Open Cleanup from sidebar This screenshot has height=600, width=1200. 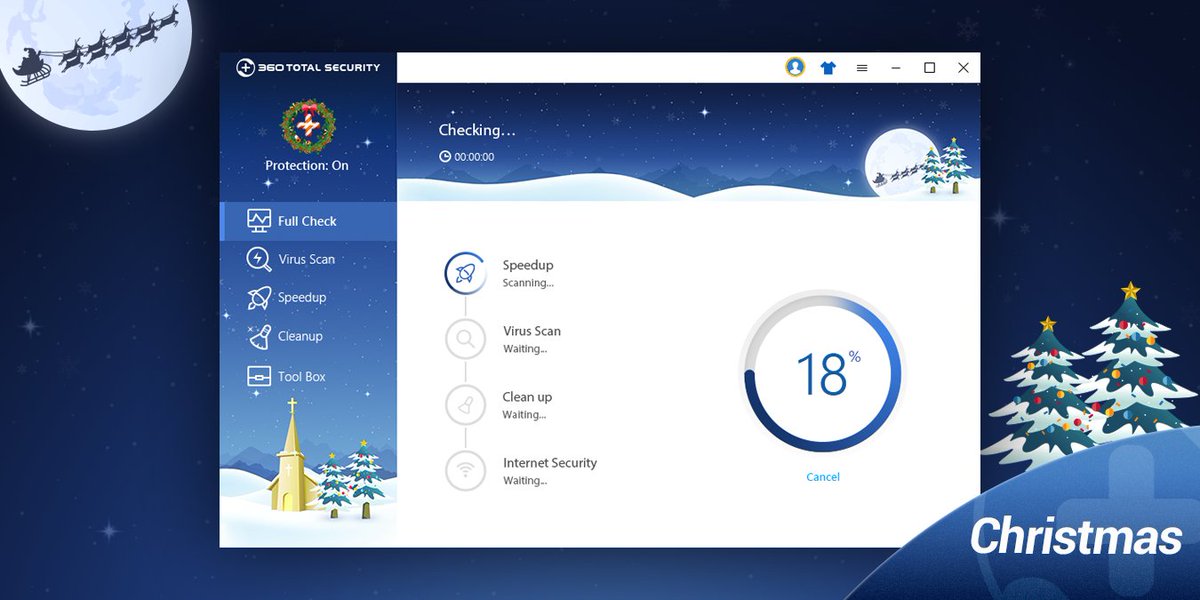(308, 337)
